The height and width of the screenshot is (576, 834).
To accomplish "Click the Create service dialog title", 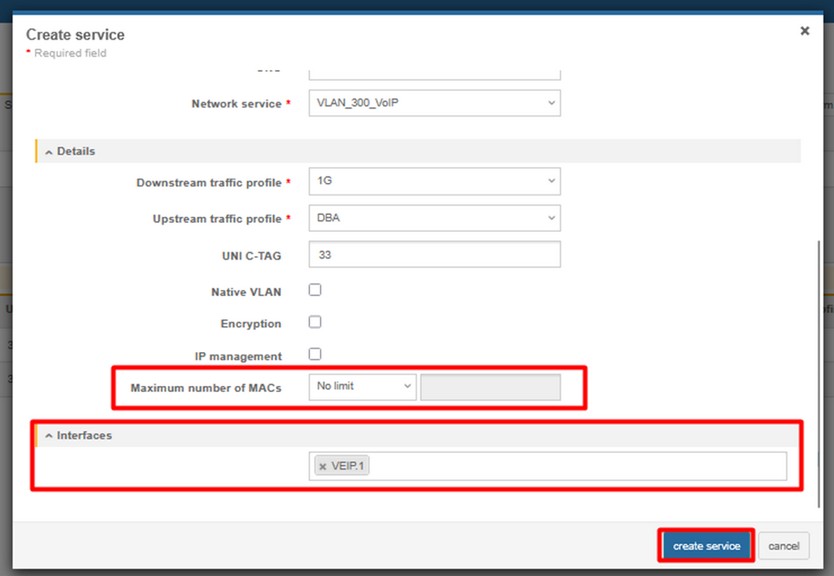I will point(75,35).
